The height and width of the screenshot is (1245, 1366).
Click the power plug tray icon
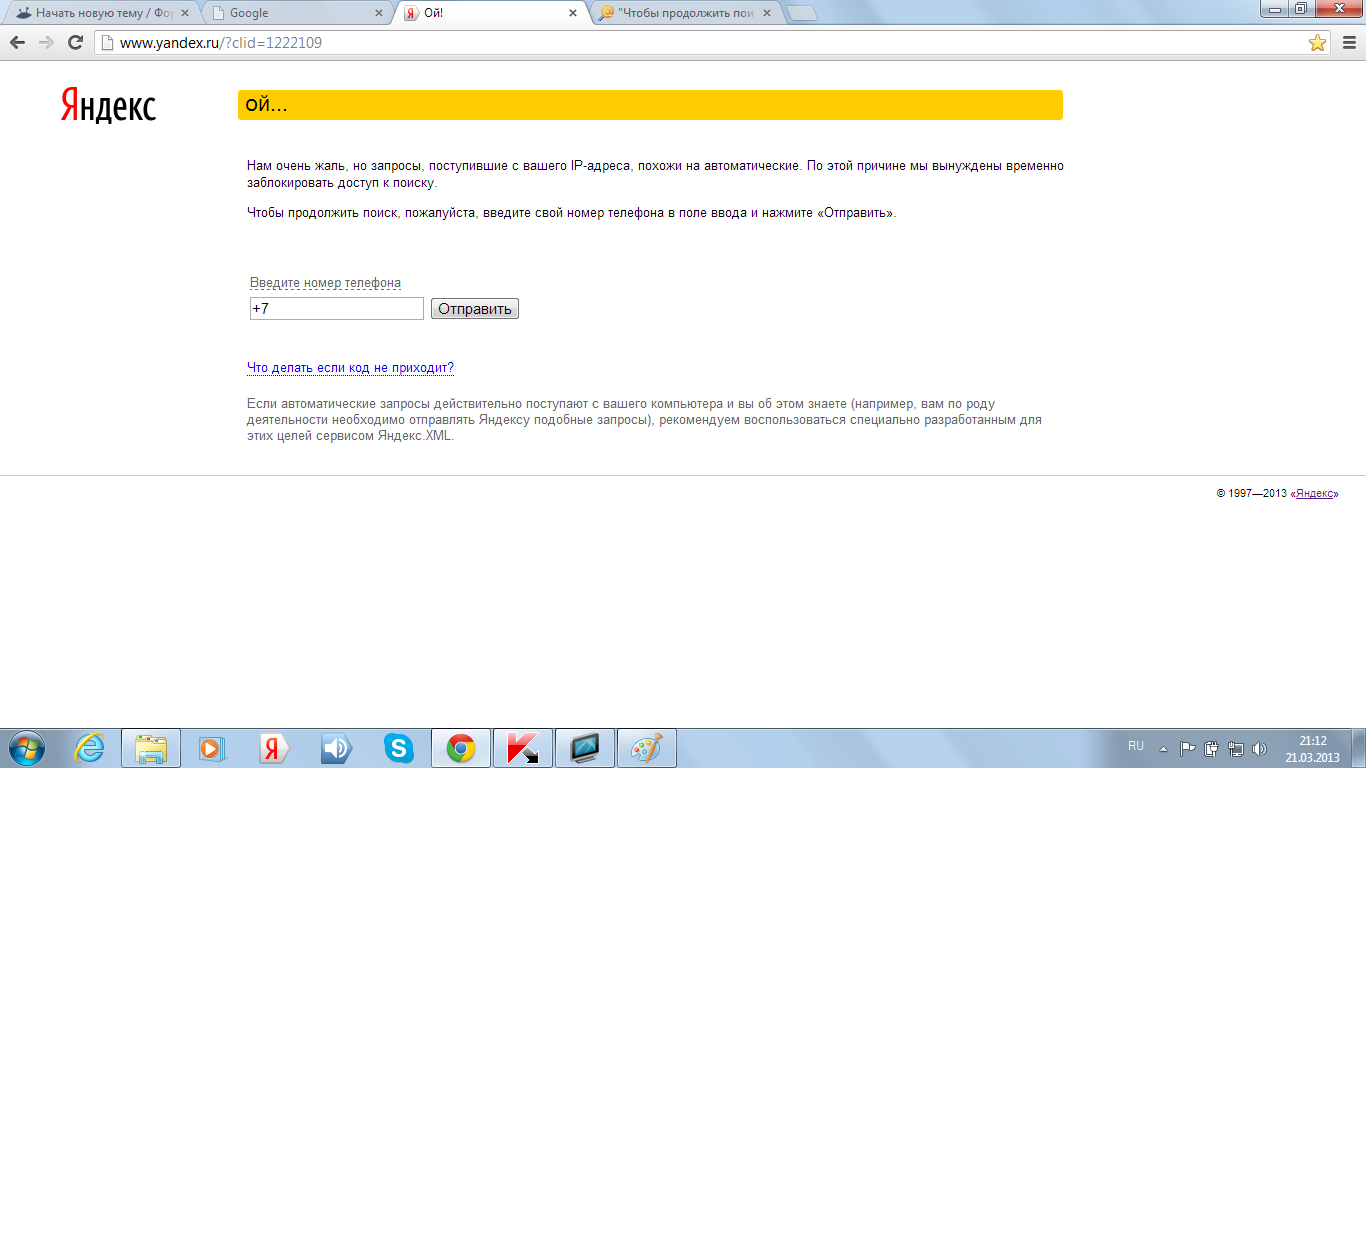pos(1211,749)
